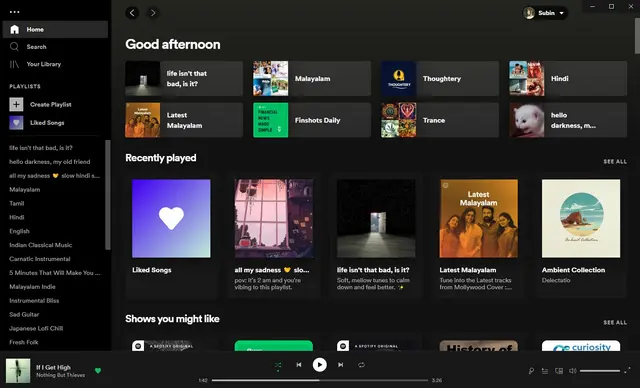Open the lyrics microphone icon
Image resolution: width=640 pixels, height=388 pixels.
tap(531, 371)
